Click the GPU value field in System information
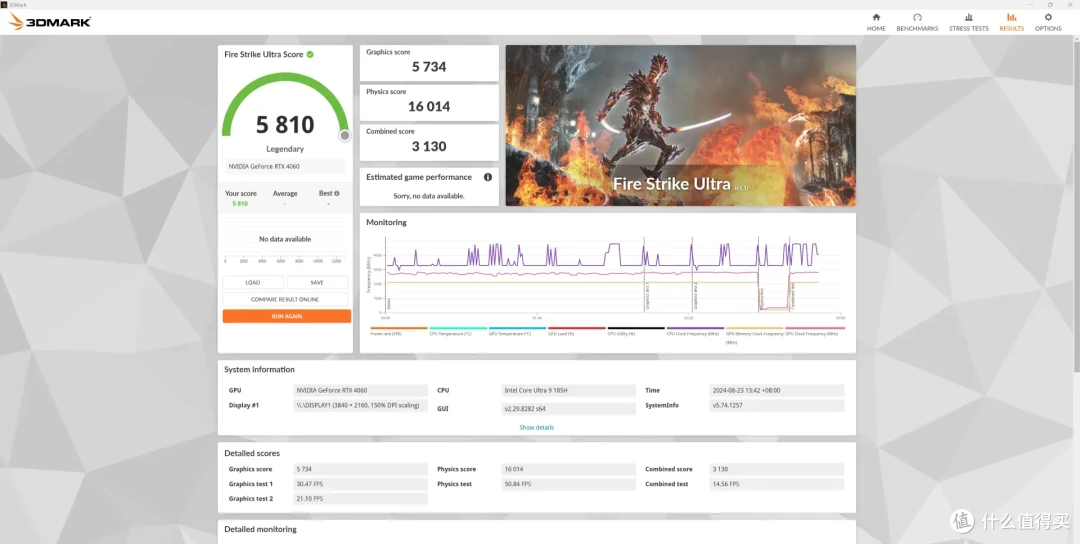This screenshot has width=1080, height=544. (x=361, y=390)
